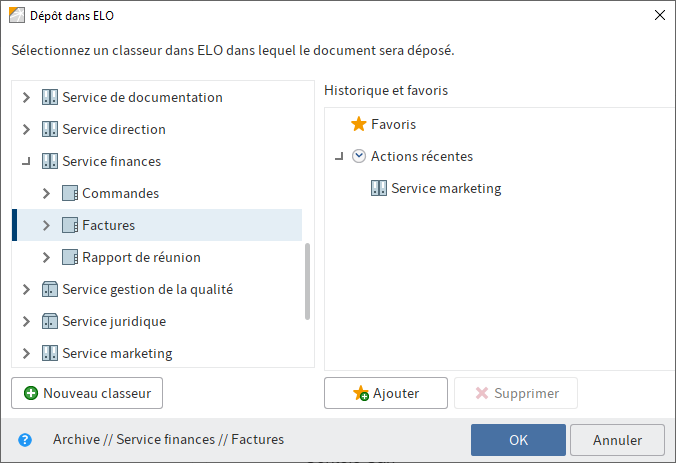
Task: Collapse Service finances node
Action: coord(27,161)
